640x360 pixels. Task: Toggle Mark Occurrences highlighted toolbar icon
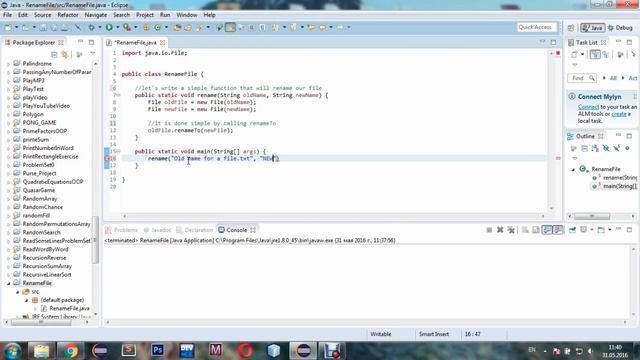pos(231,27)
